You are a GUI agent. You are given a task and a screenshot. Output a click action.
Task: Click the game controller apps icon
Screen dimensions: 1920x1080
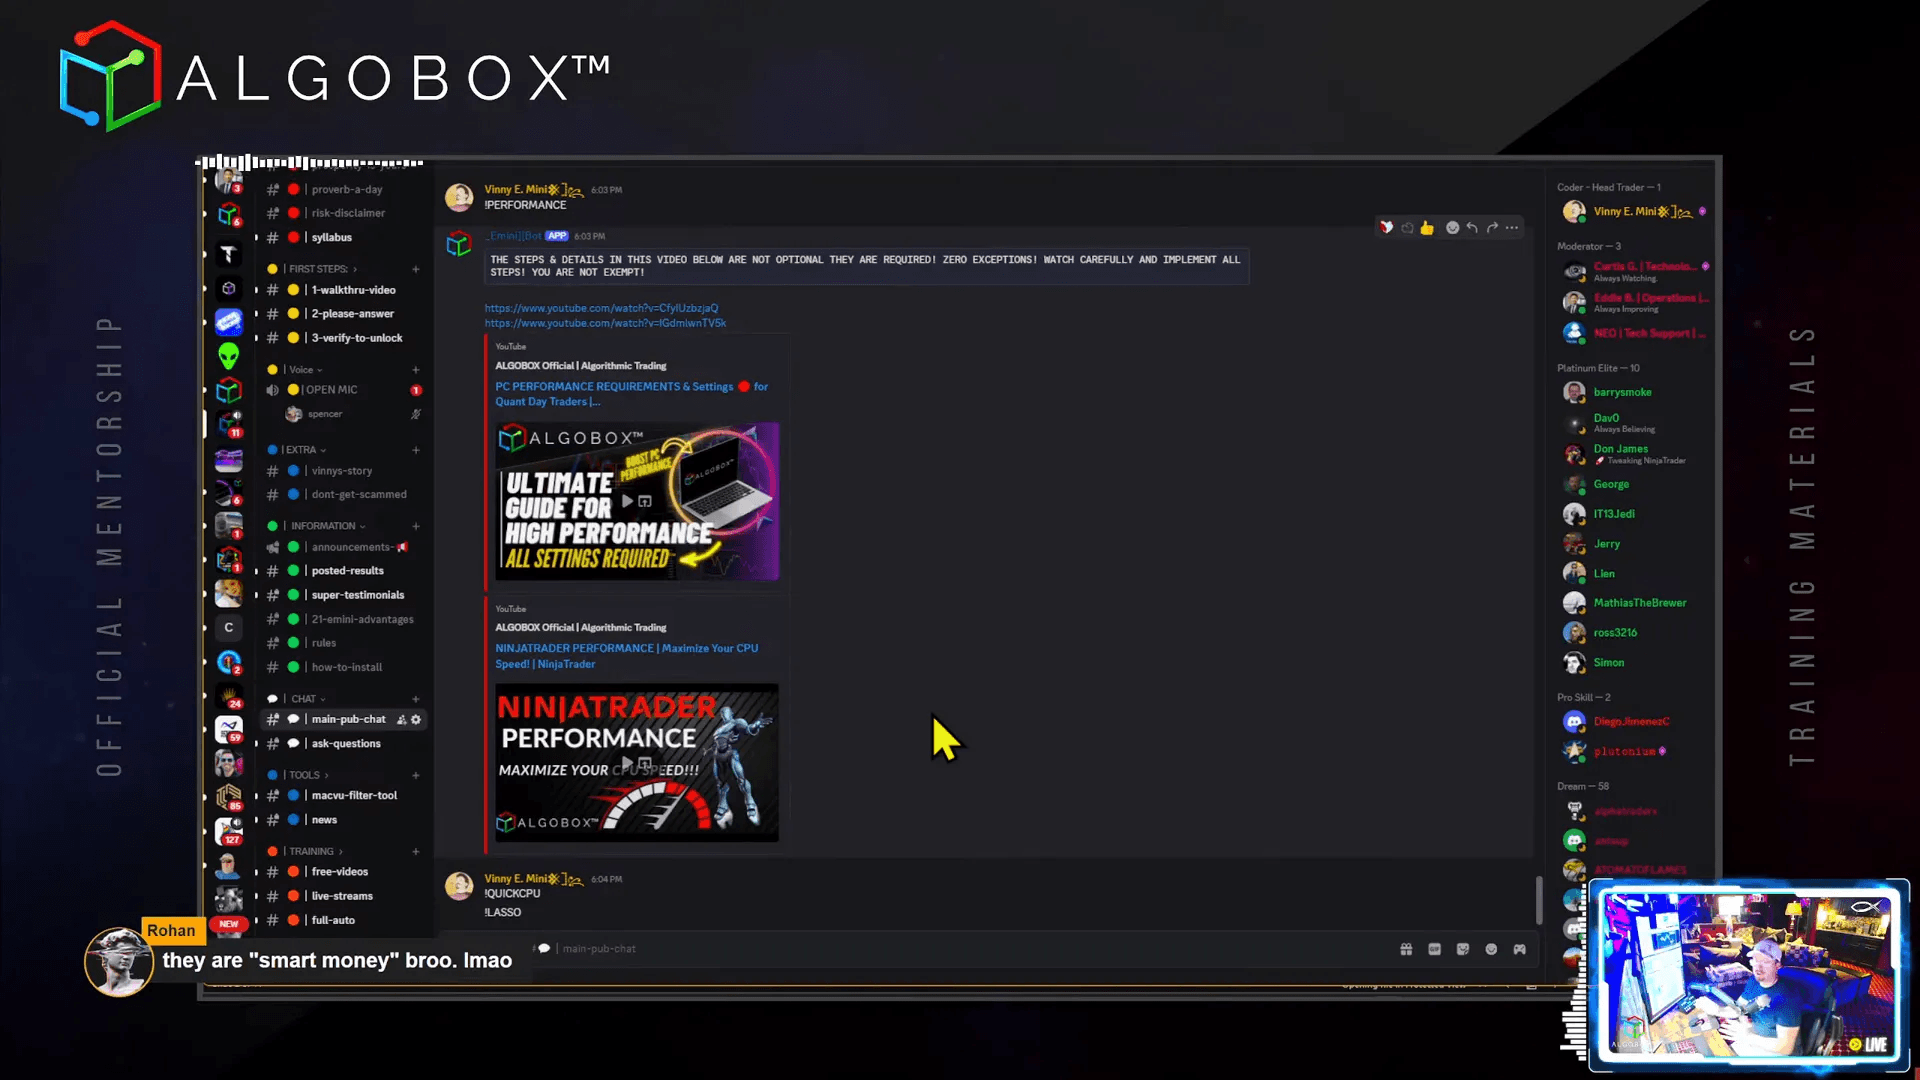[1520, 949]
